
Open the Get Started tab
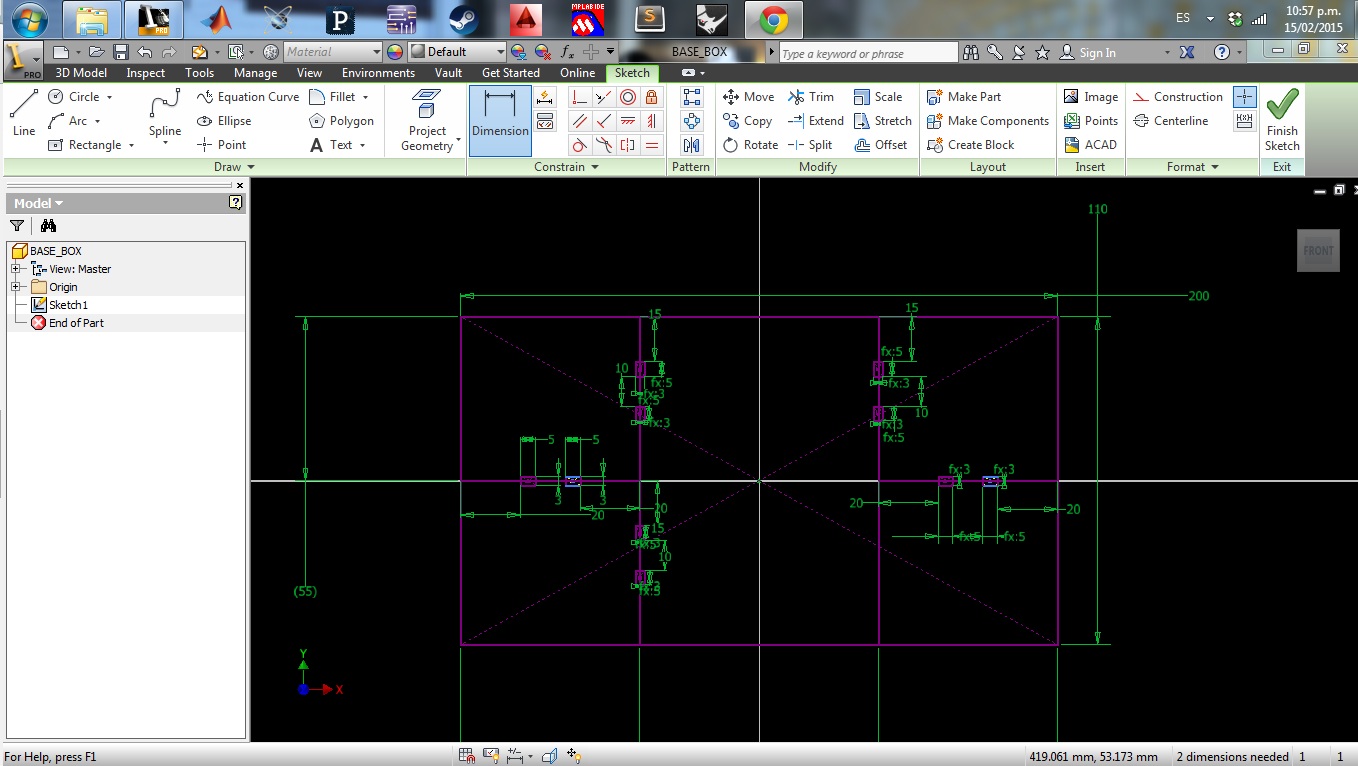(511, 73)
